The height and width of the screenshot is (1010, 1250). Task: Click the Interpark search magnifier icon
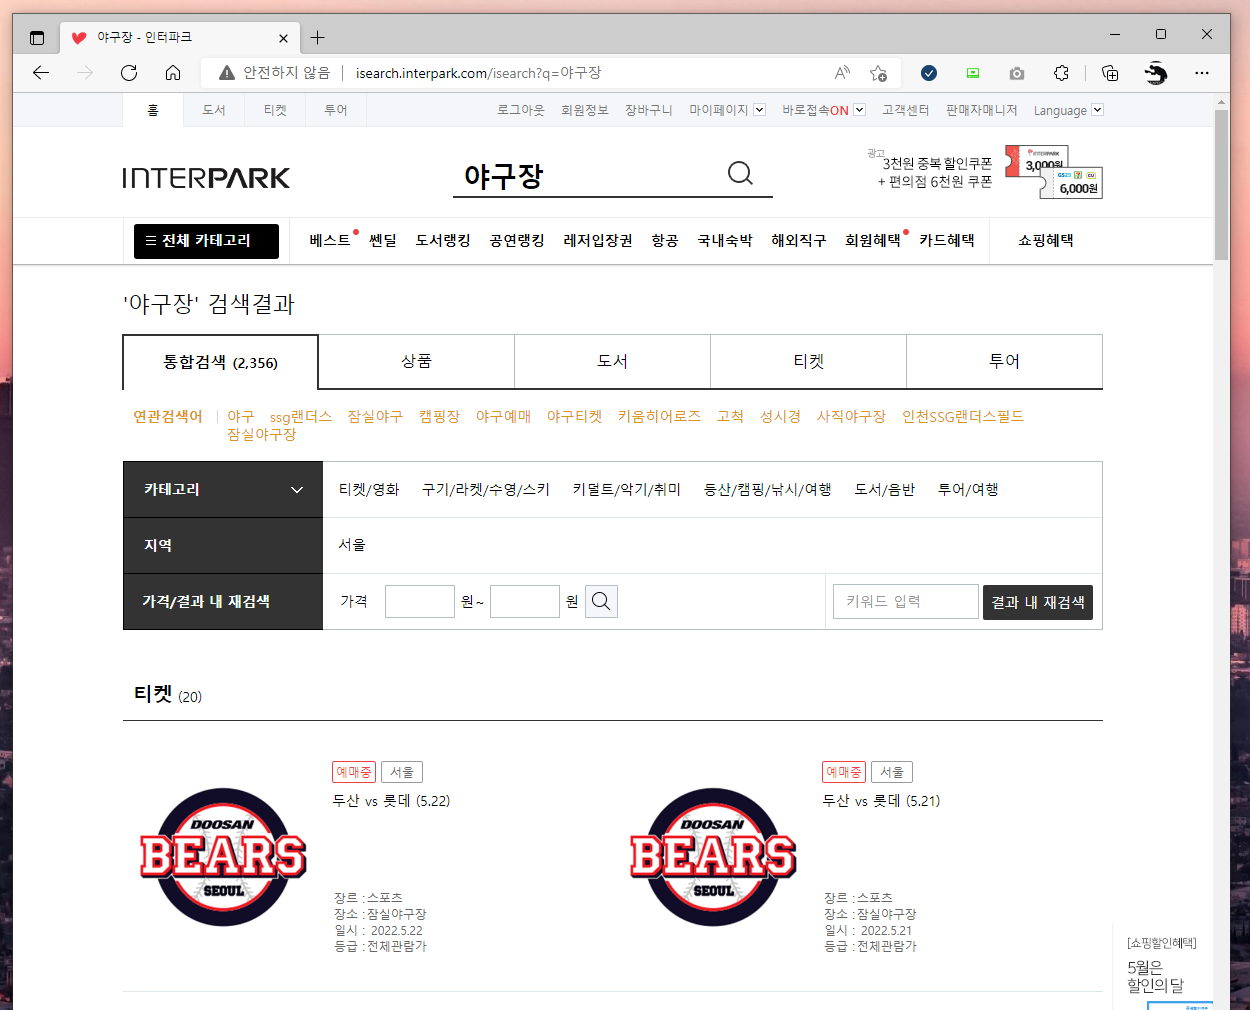740,174
